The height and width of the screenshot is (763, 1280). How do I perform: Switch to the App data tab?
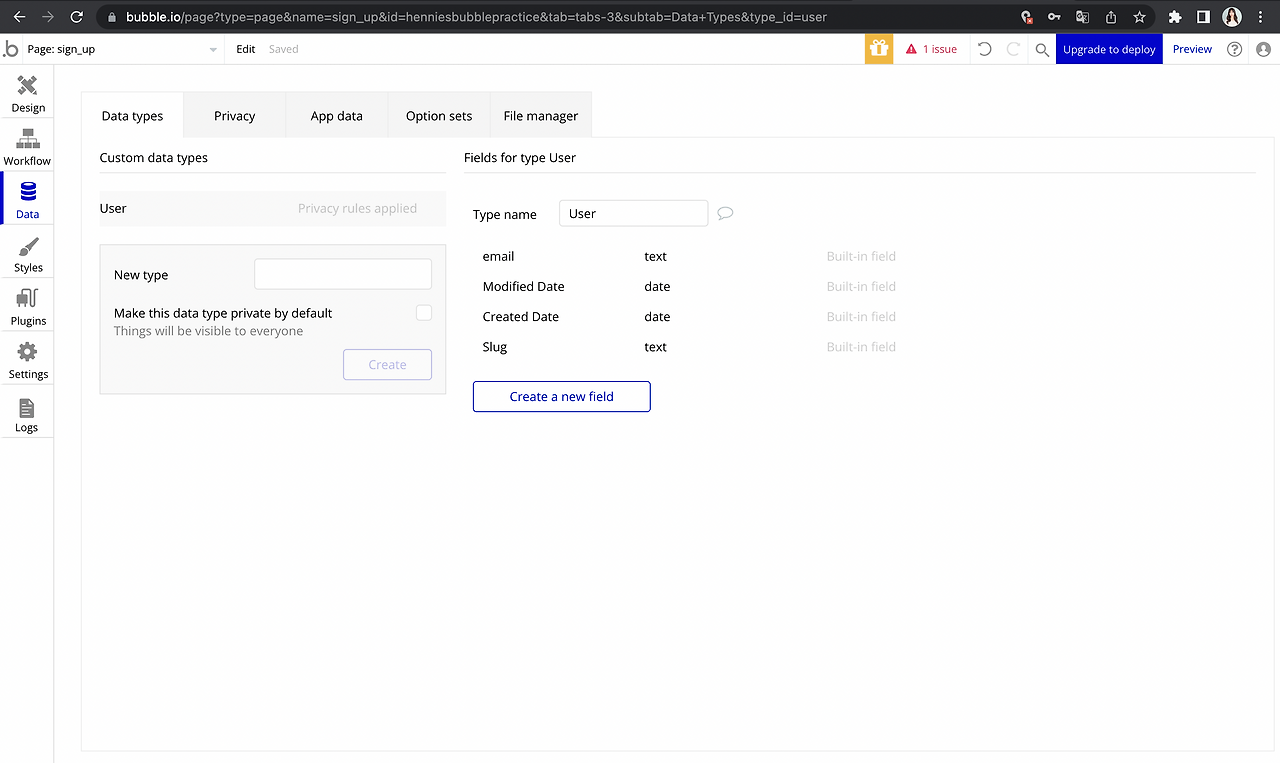pyautogui.click(x=337, y=116)
